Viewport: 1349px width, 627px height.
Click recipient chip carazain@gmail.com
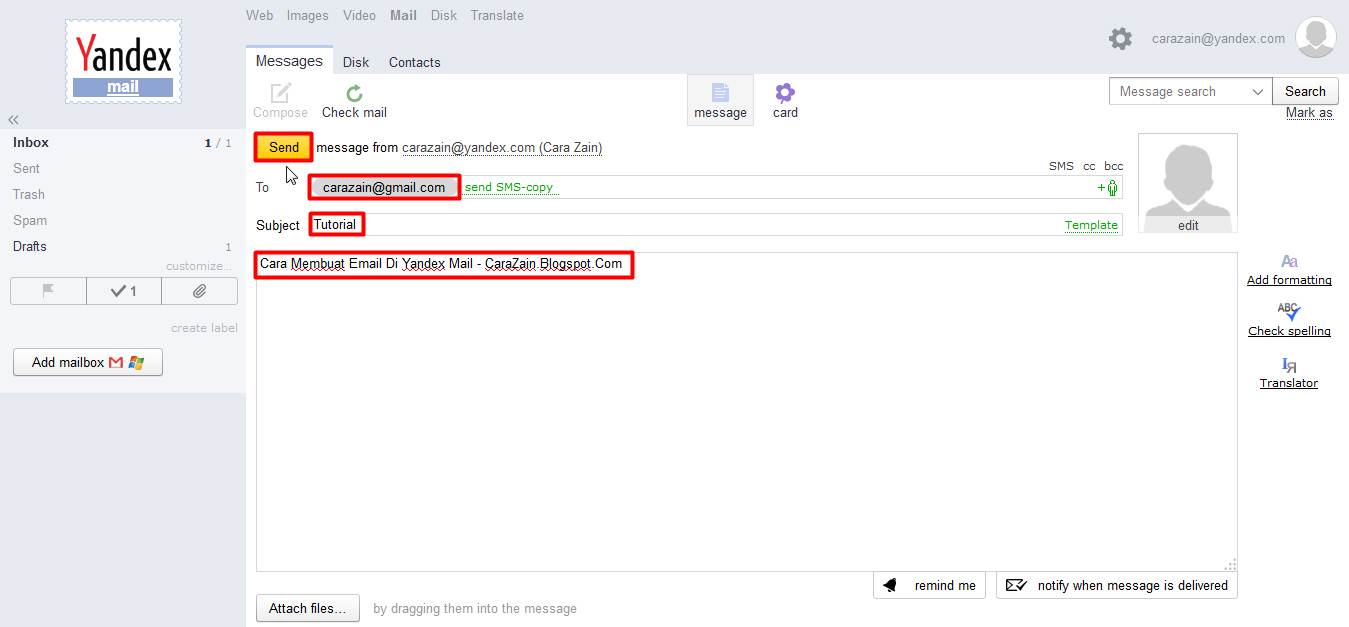[x=384, y=187]
